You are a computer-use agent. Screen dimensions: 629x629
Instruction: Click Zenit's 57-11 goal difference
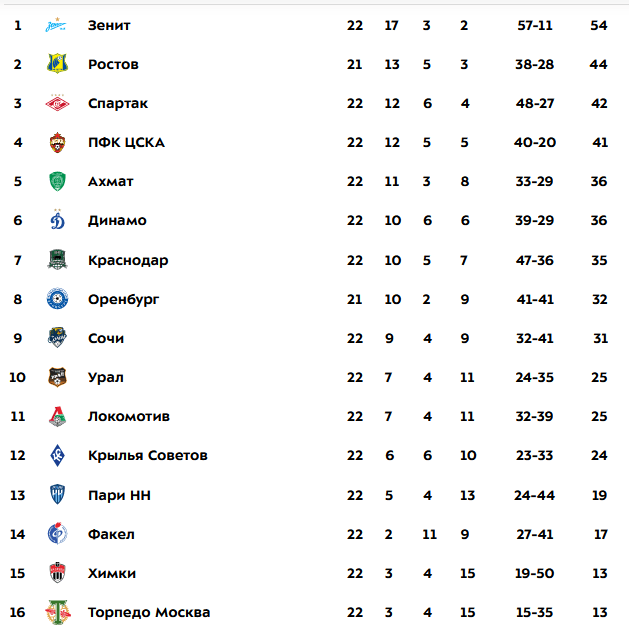coord(535,26)
